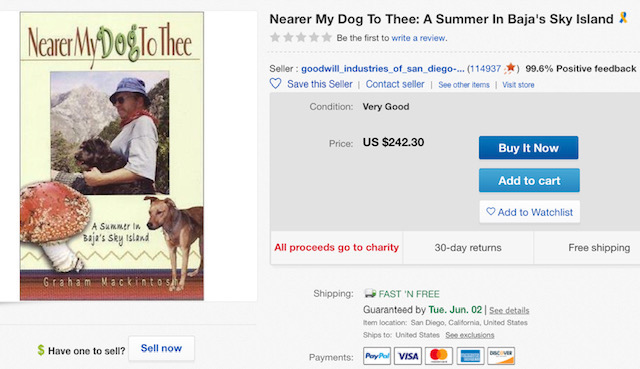Open the Nearer My Dog book cover image
Viewport: 640px width, 369px height.
(112, 156)
